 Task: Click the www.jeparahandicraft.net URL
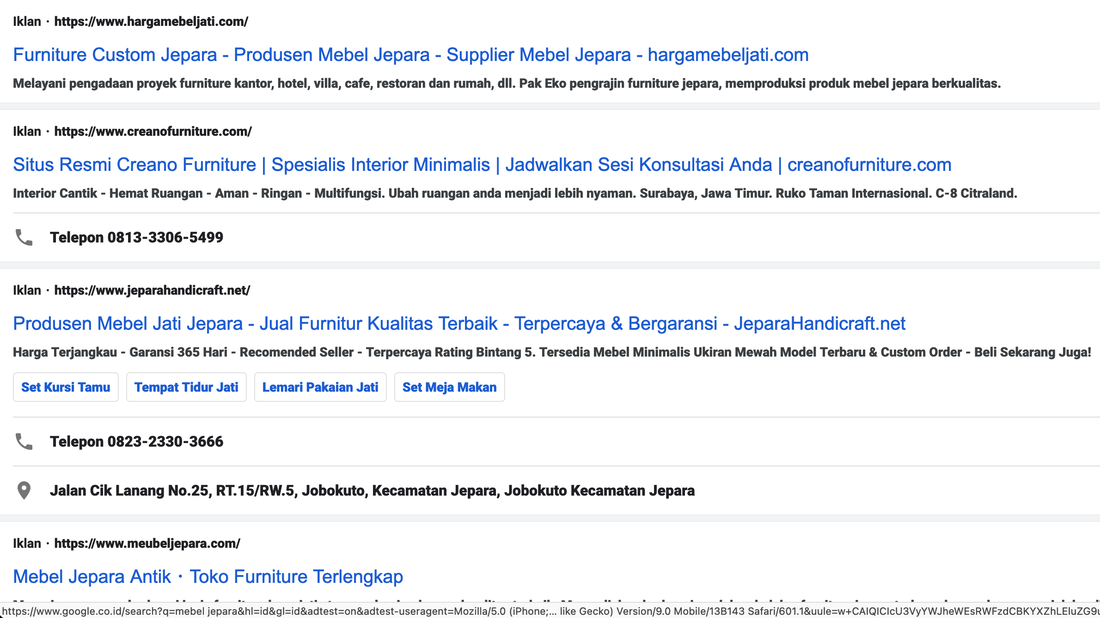pyautogui.click(x=152, y=290)
